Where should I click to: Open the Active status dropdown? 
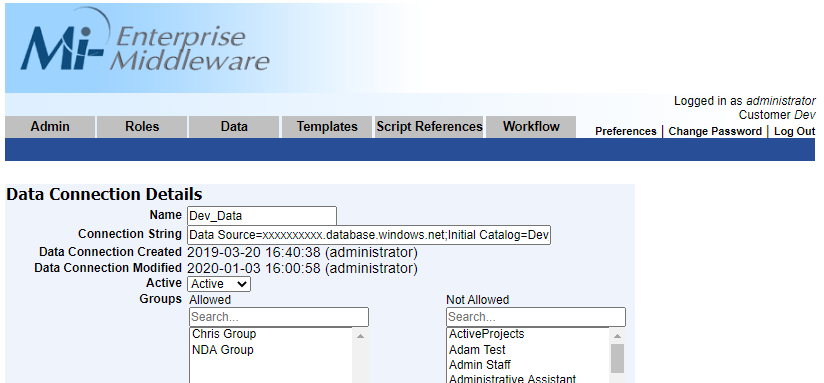[219, 284]
